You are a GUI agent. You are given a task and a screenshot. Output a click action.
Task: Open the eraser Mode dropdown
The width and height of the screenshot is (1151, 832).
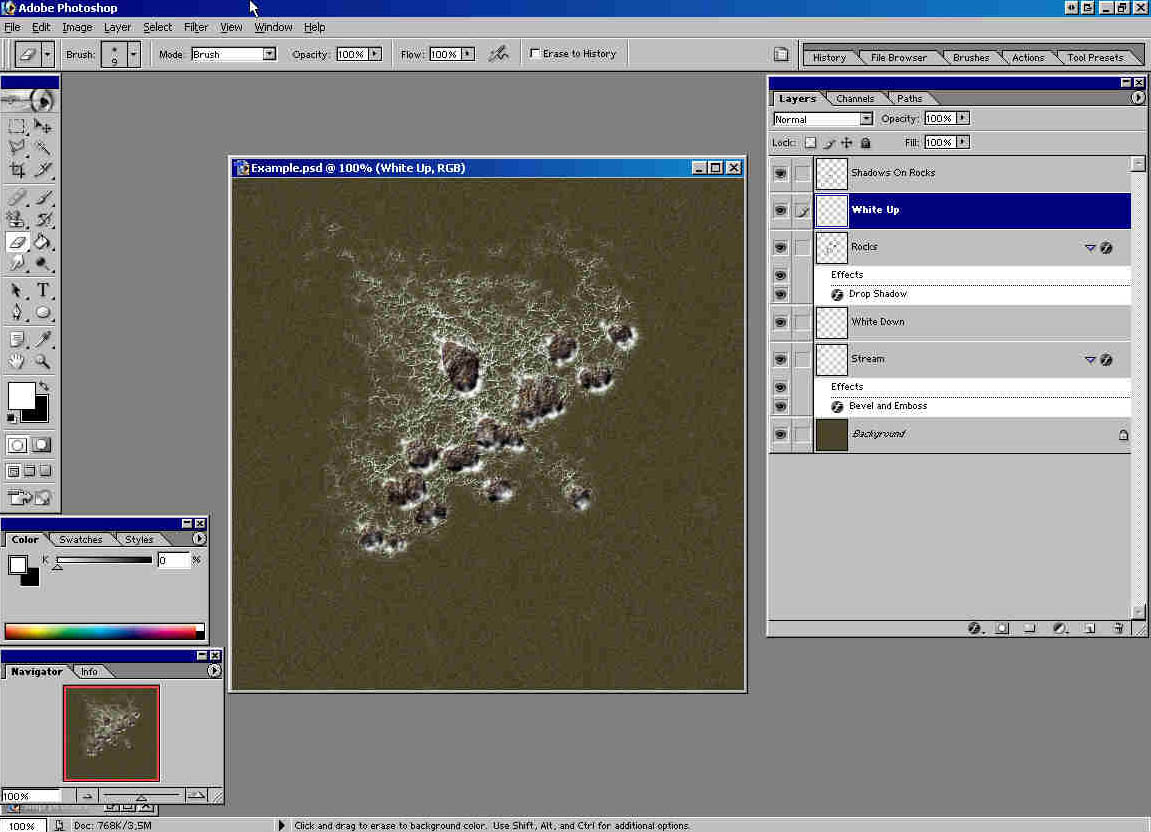(269, 54)
